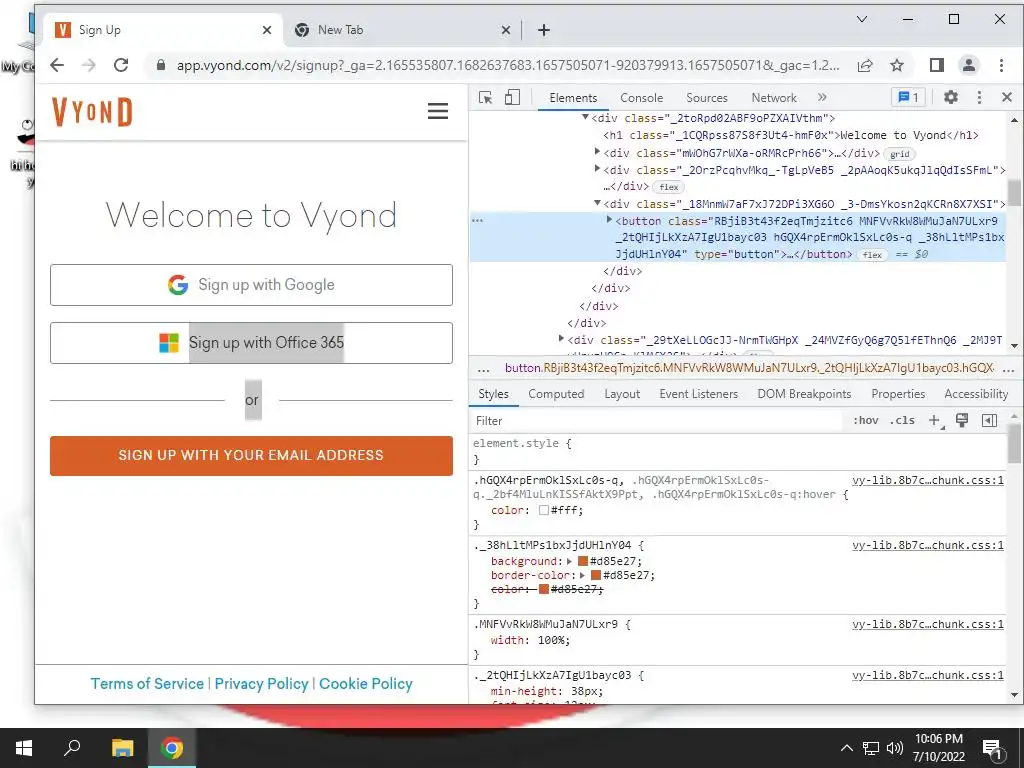Focus the styles Filter input field
1024x768 pixels.
656,421
